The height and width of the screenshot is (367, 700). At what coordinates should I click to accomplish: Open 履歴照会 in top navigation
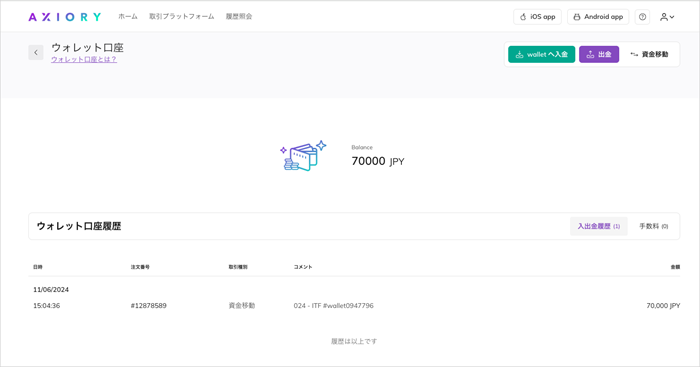239,17
